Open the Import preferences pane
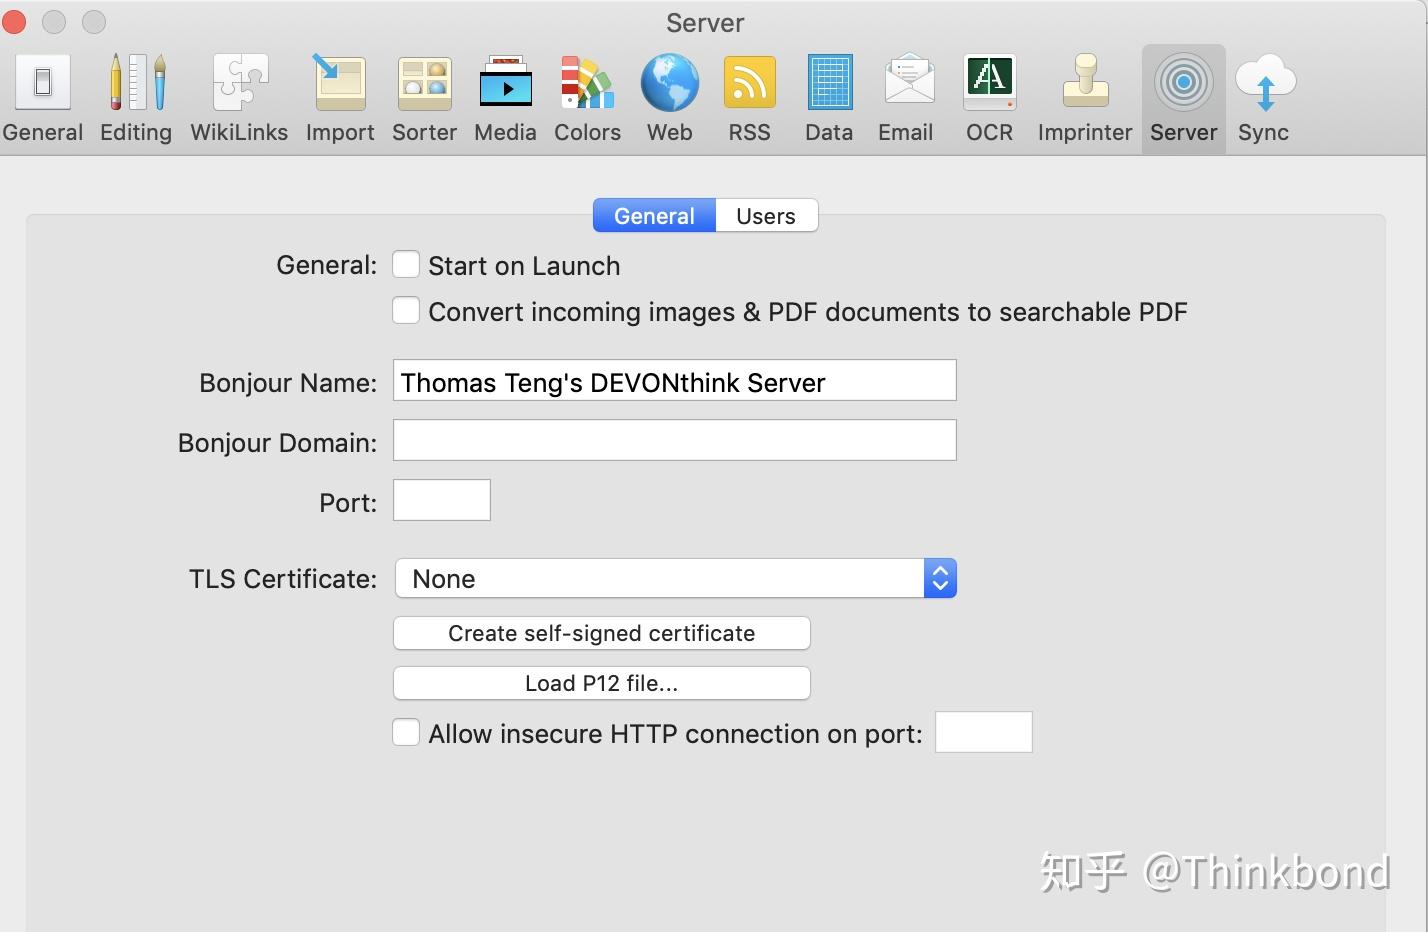Image resolution: width=1428 pixels, height=932 pixels. (x=339, y=95)
